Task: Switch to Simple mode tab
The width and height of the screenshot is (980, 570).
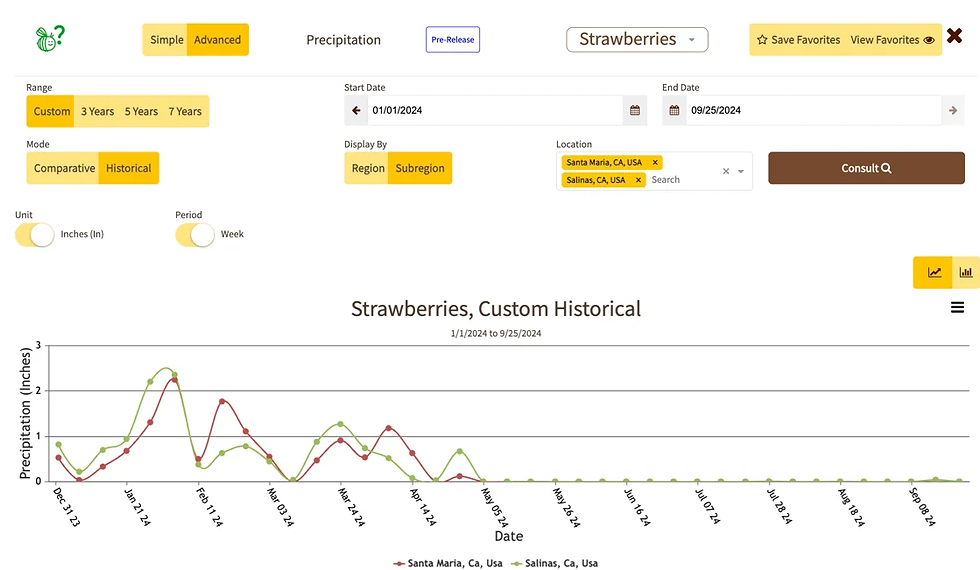Action: click(x=166, y=40)
